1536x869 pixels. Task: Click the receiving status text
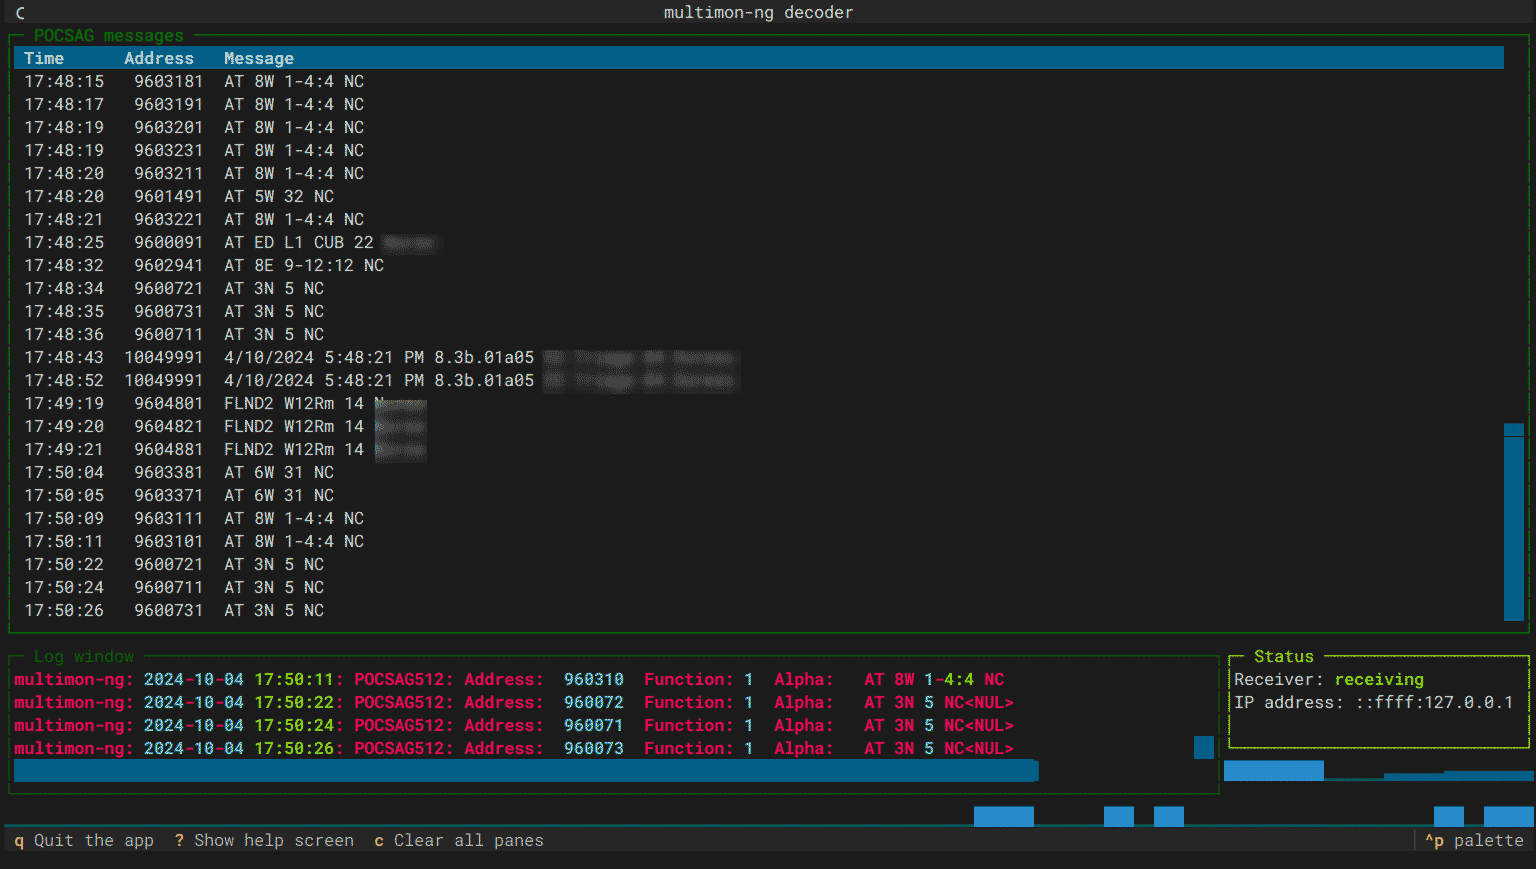1379,679
